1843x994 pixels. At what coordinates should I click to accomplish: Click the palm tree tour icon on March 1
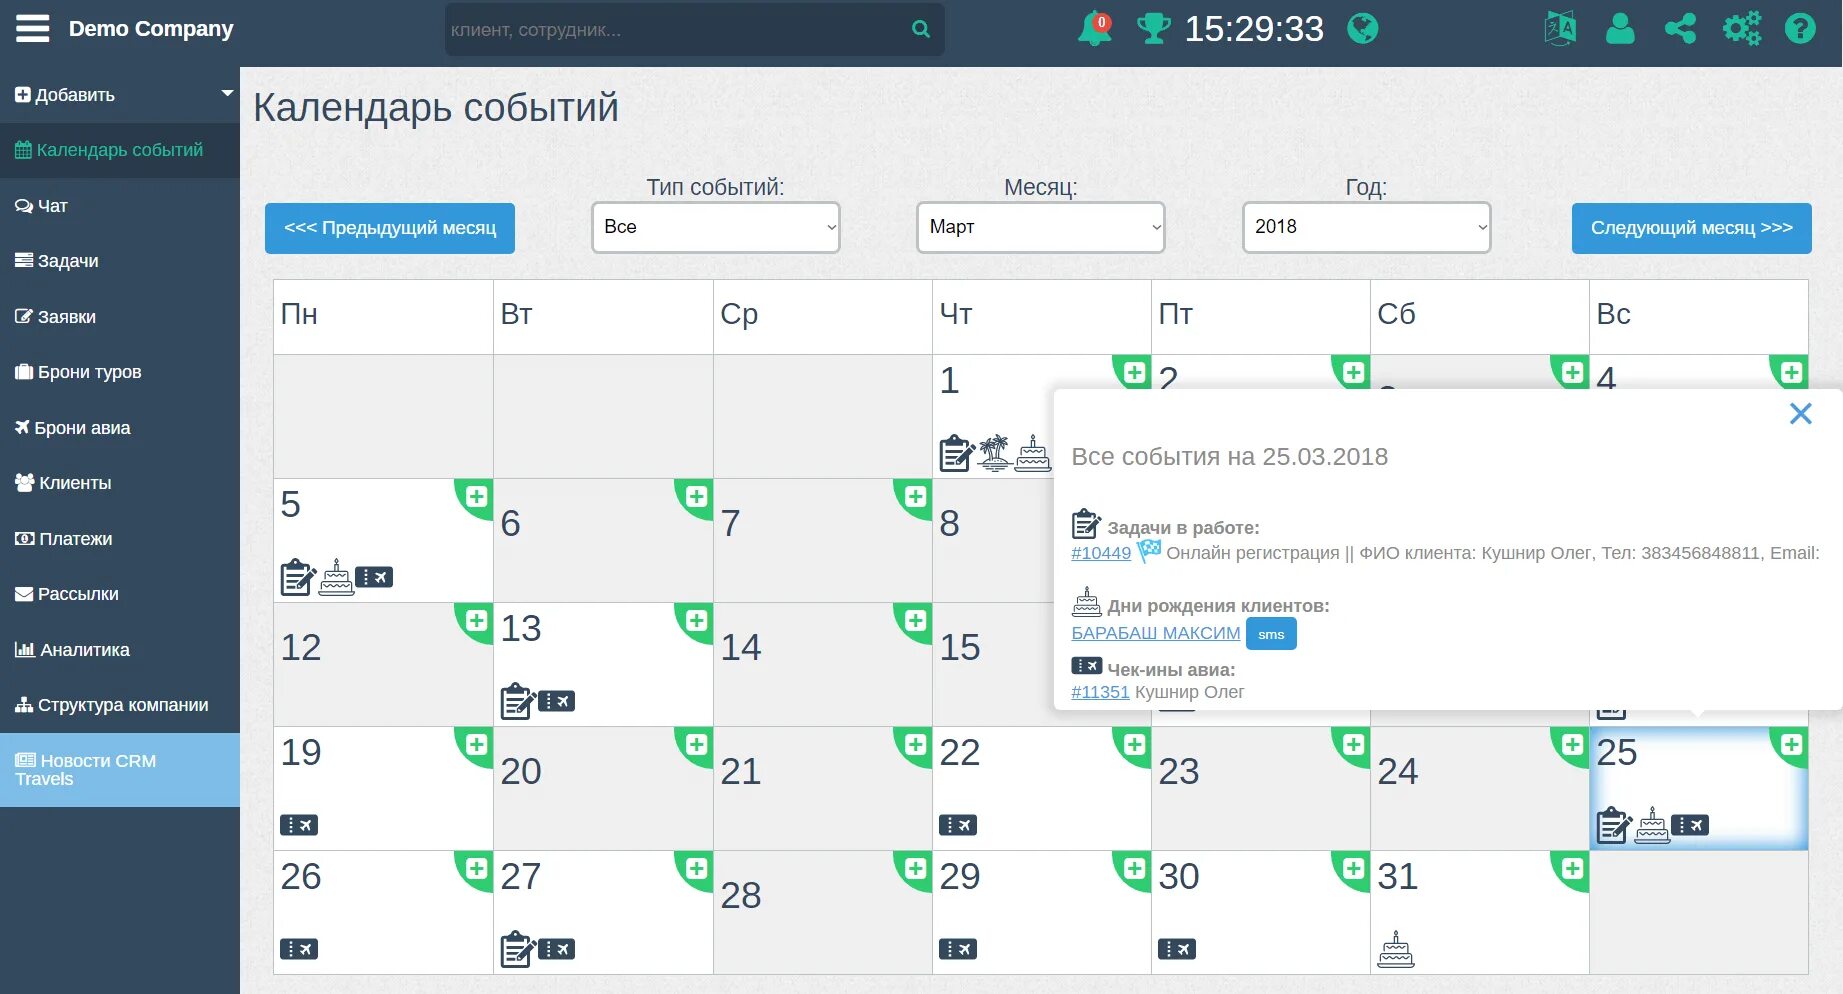997,451
